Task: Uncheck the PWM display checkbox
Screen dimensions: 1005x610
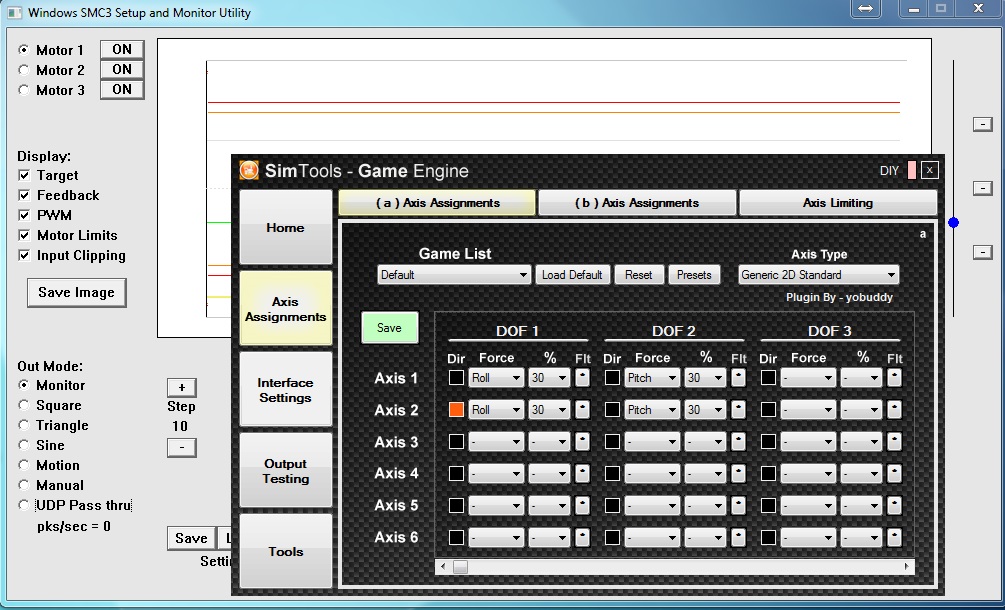Action: pos(24,215)
